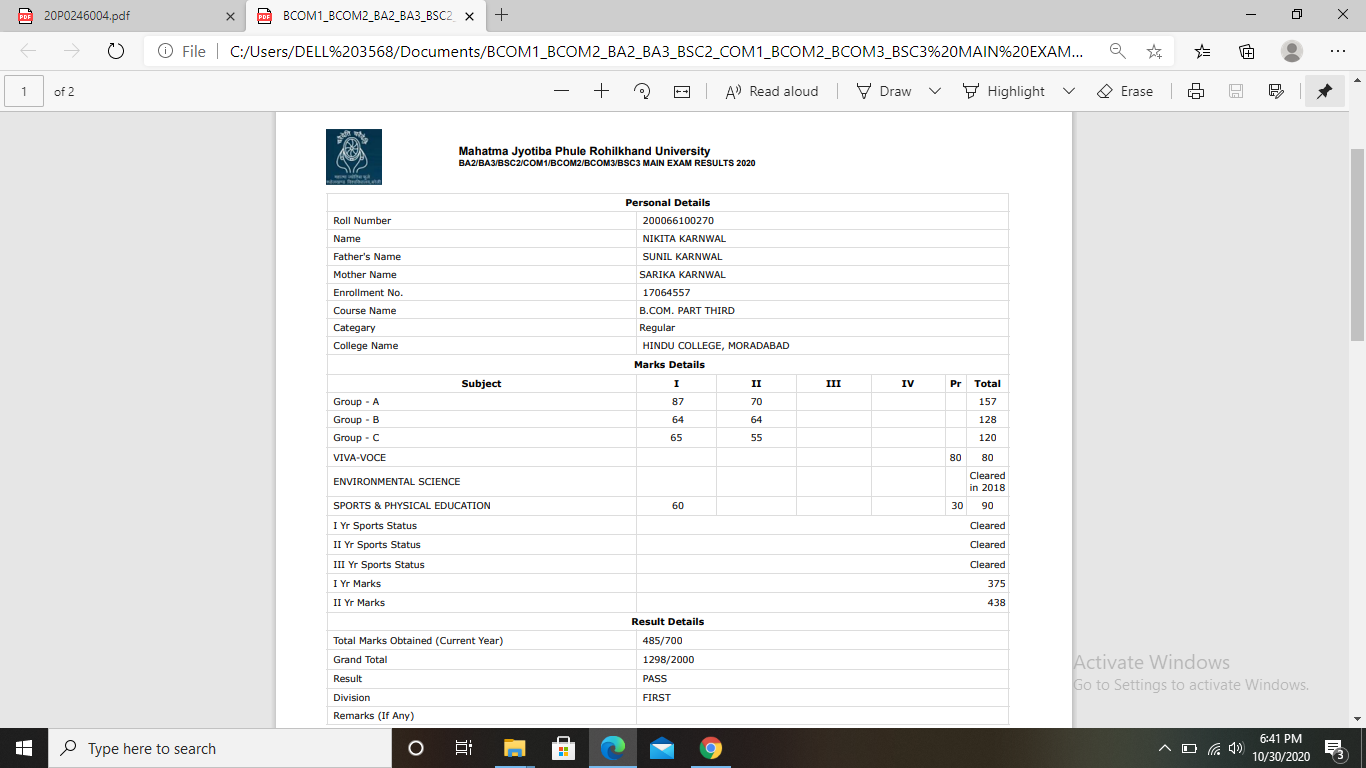Click the Save as icon
The width and height of the screenshot is (1366, 768).
[1276, 91]
